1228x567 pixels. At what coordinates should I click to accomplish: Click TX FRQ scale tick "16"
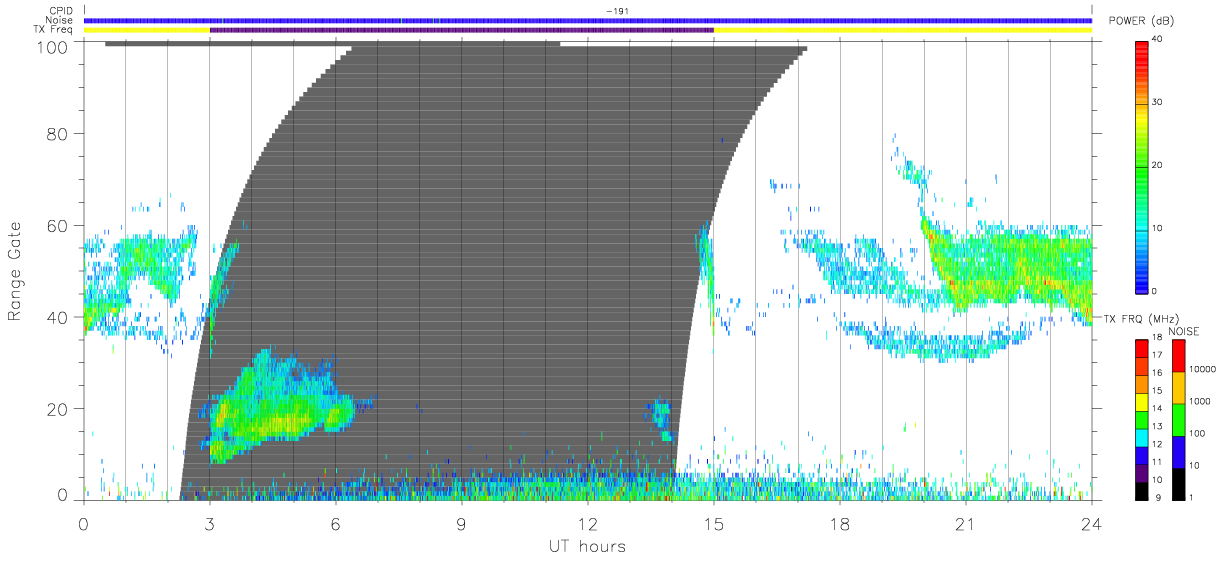coord(1157,374)
